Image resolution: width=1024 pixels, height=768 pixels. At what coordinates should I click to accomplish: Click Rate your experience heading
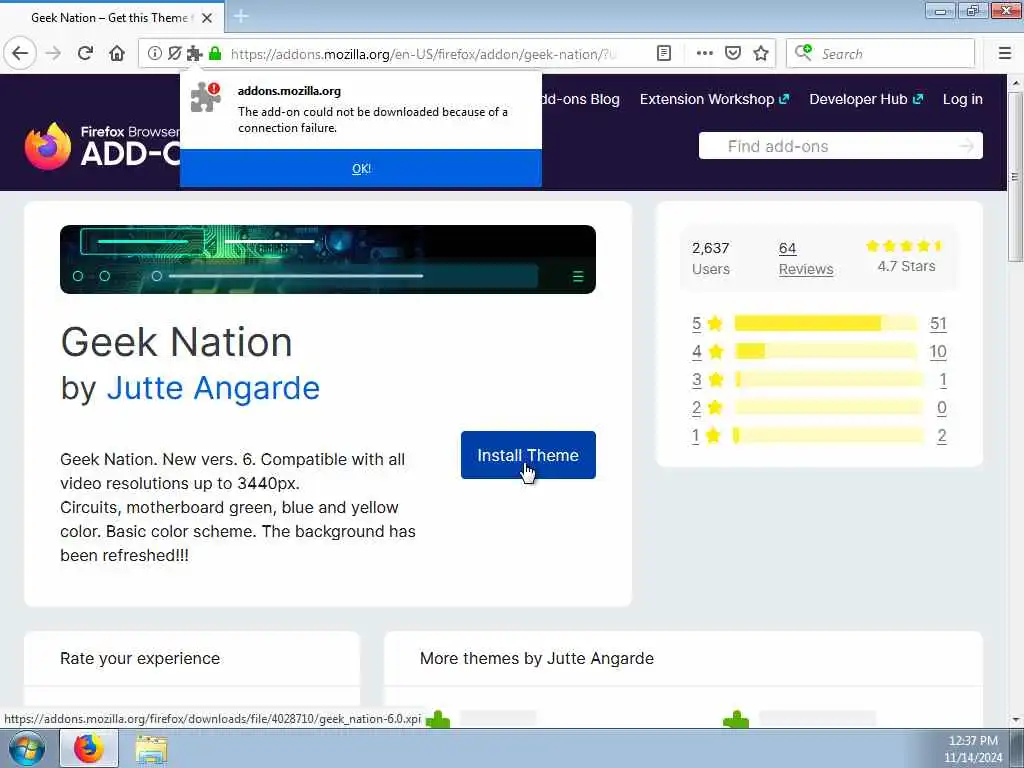140,658
